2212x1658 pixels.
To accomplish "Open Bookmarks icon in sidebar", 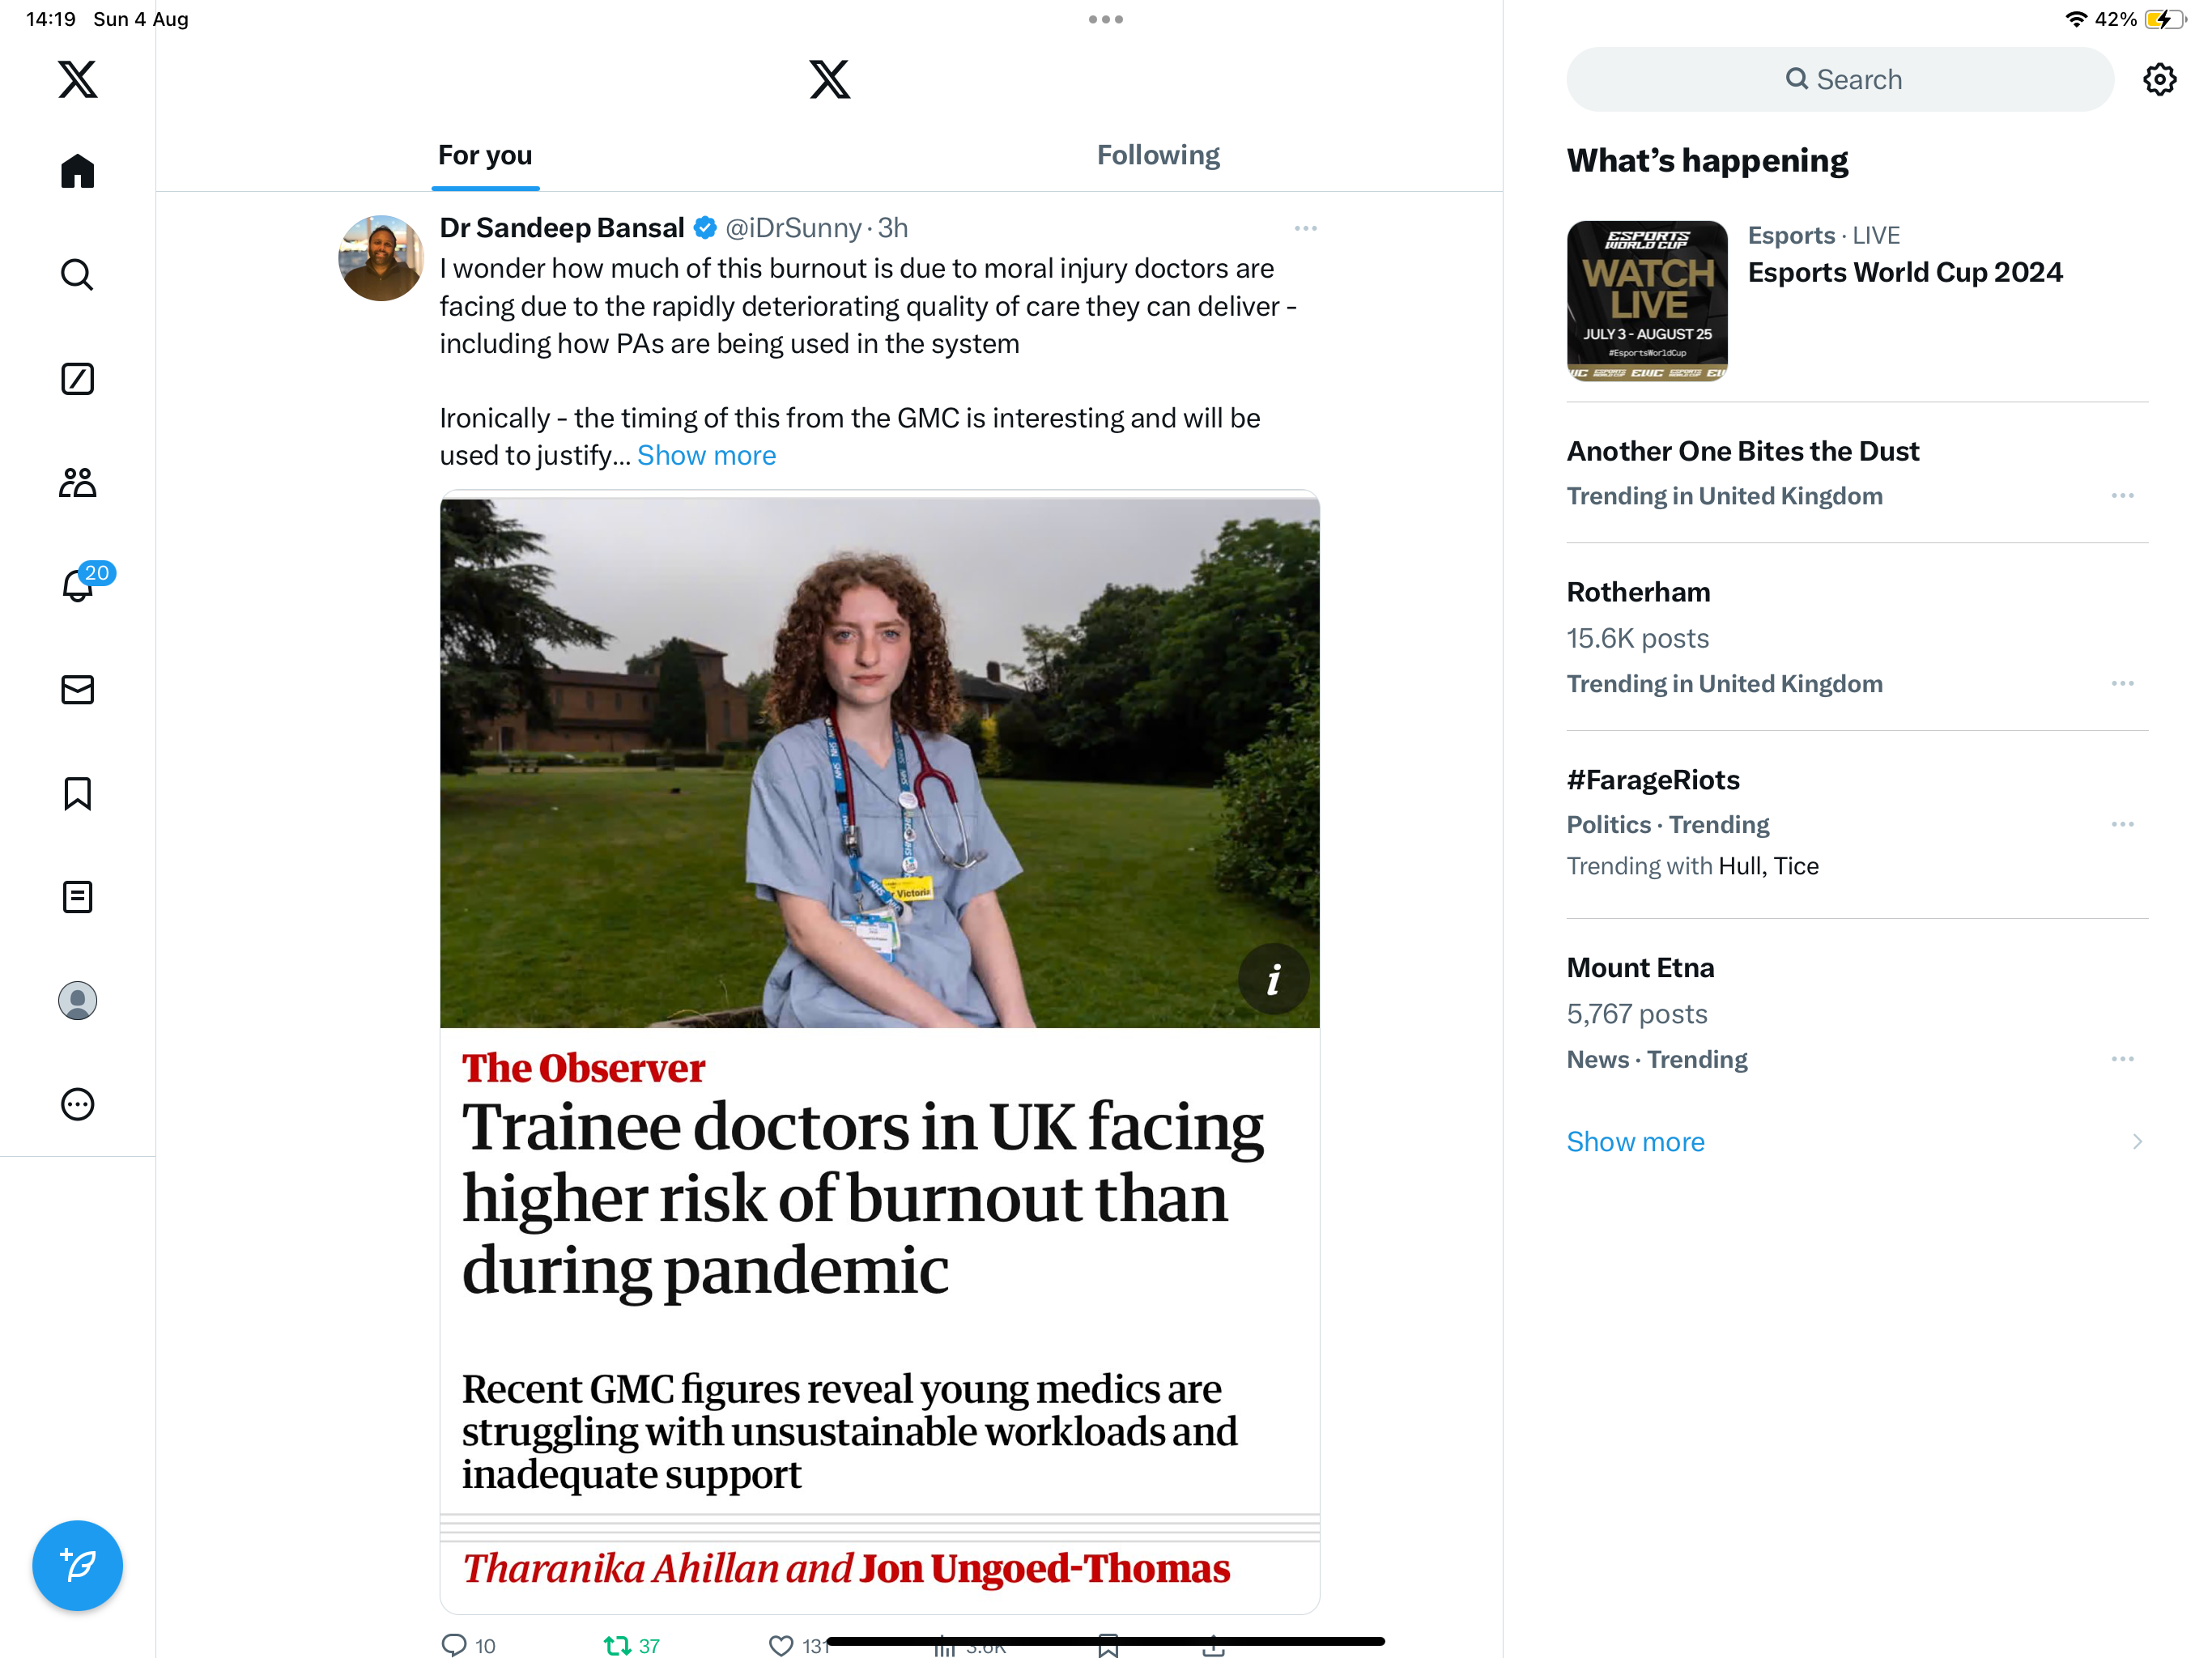I will click(x=77, y=794).
